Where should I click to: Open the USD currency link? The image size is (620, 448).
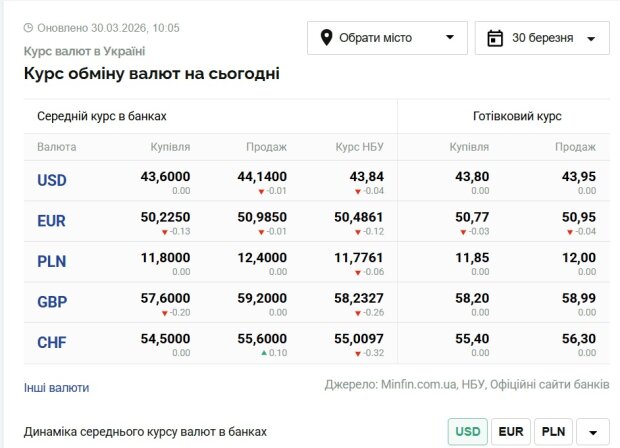52,181
